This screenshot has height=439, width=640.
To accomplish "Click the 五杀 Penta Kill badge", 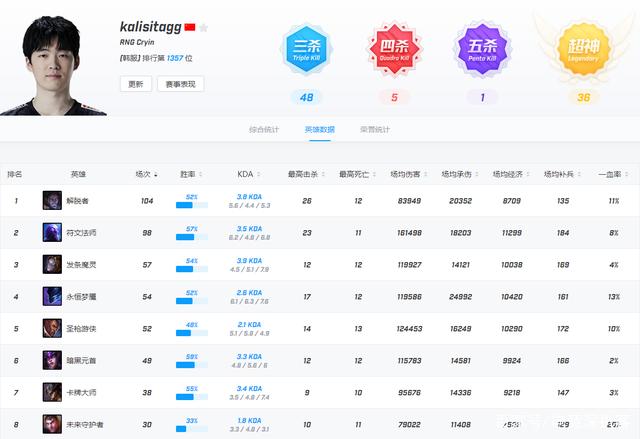I will pyautogui.click(x=483, y=48).
